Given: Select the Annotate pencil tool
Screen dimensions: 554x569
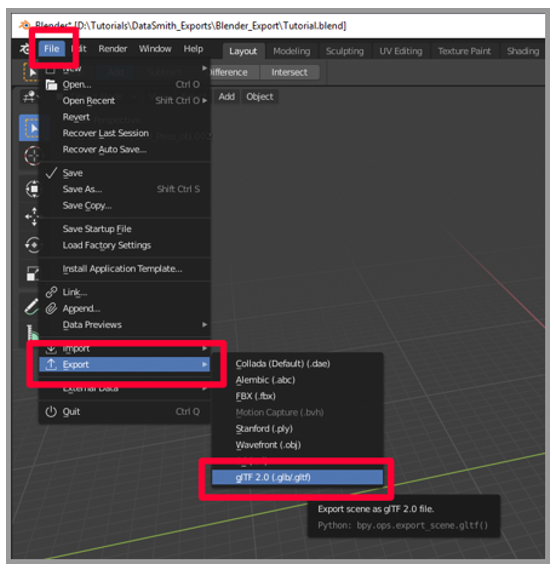Looking at the screenshot, I should (x=32, y=307).
